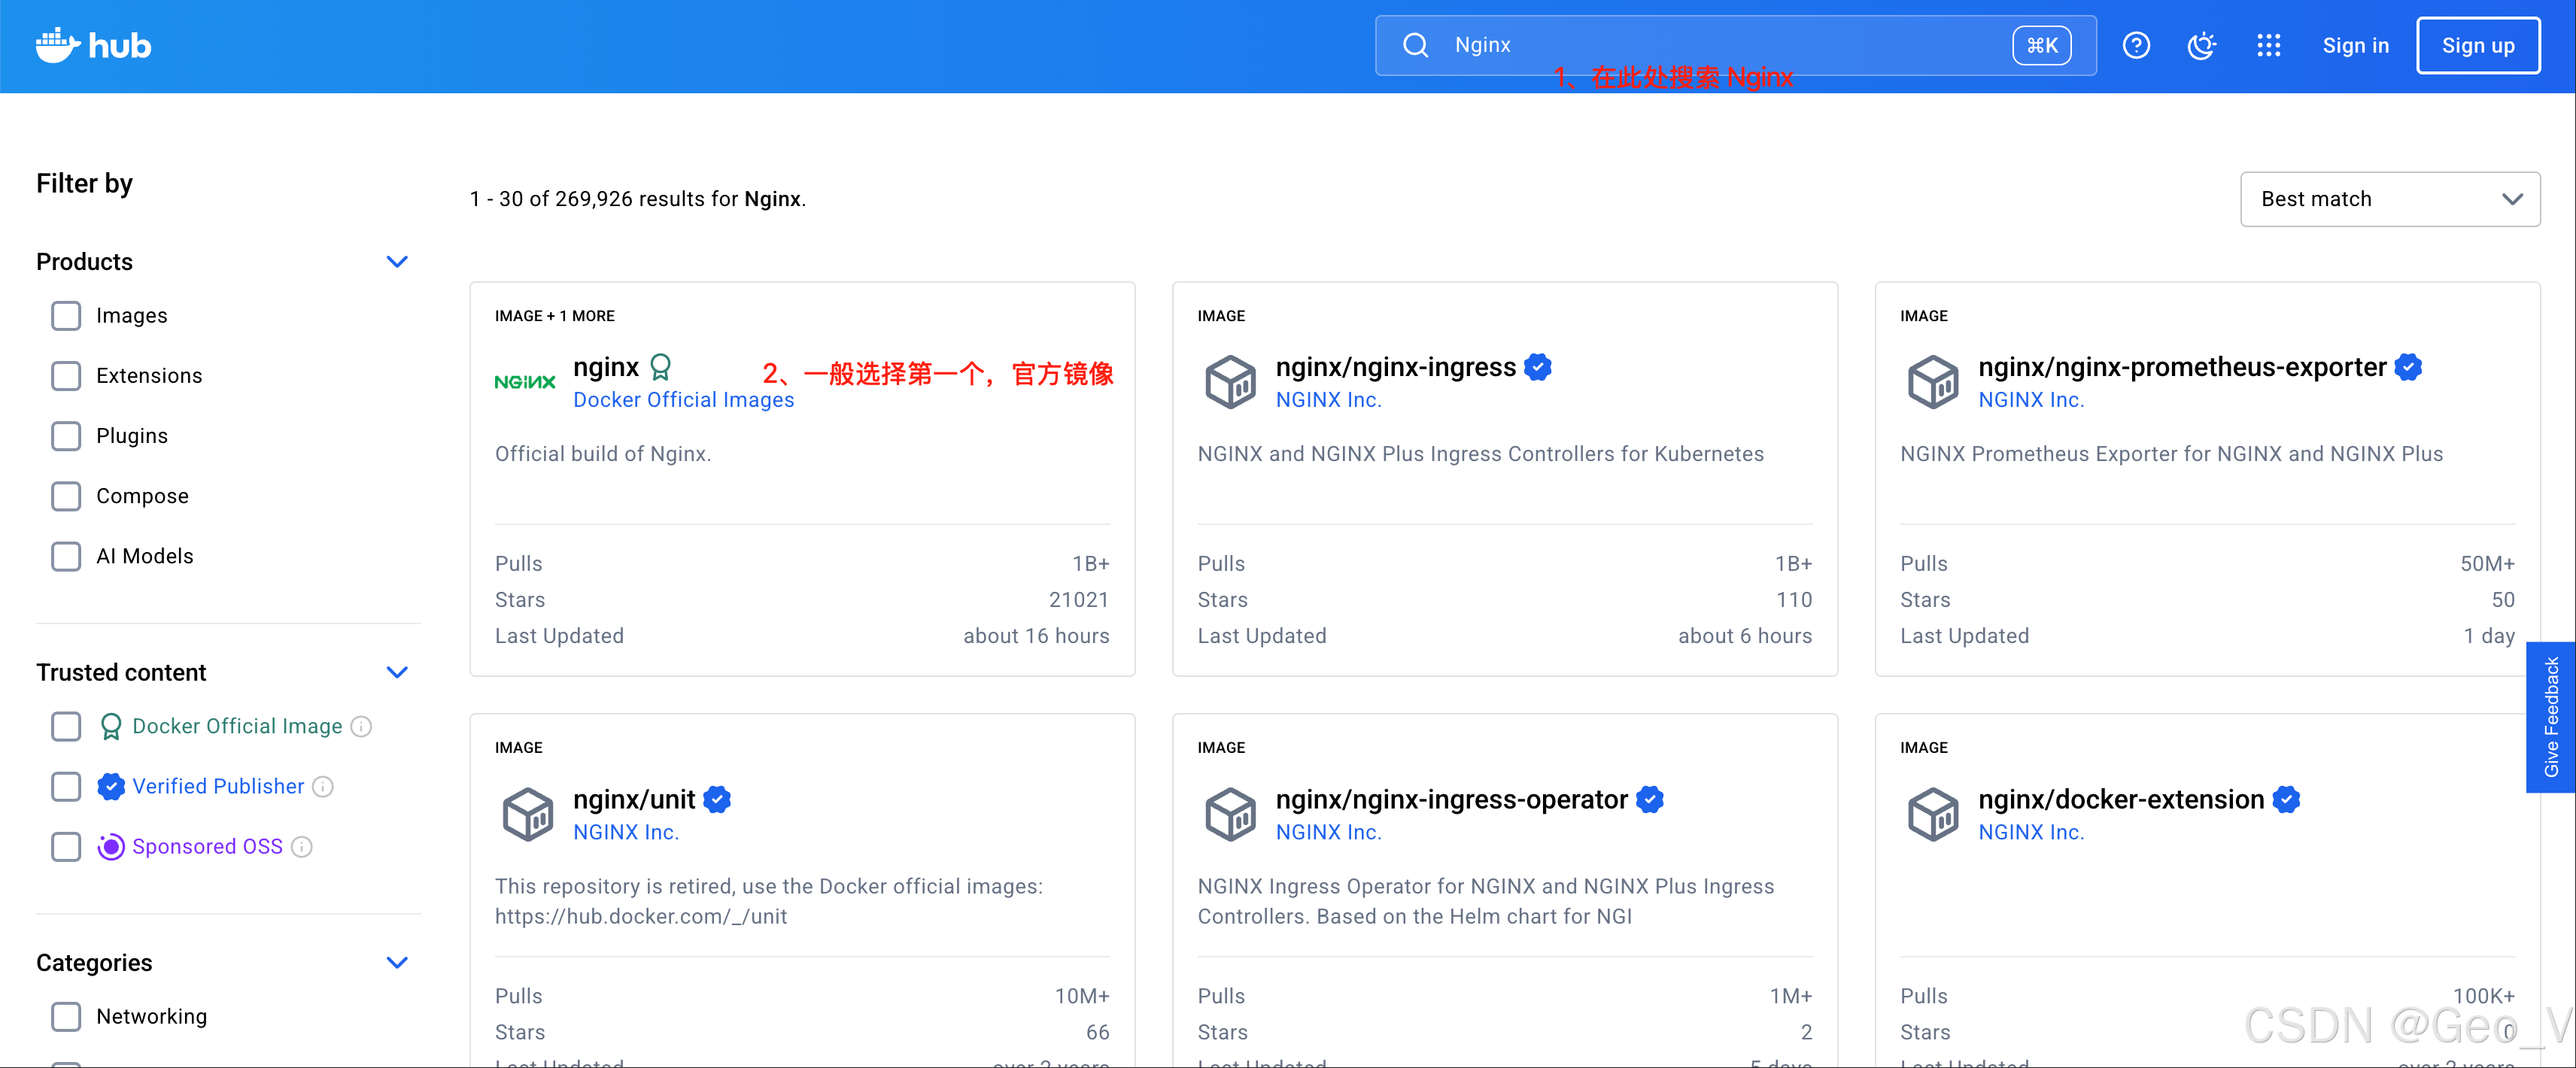This screenshot has height=1068, width=2576.
Task: Tick the Compose filter checkbox
Action: point(66,496)
